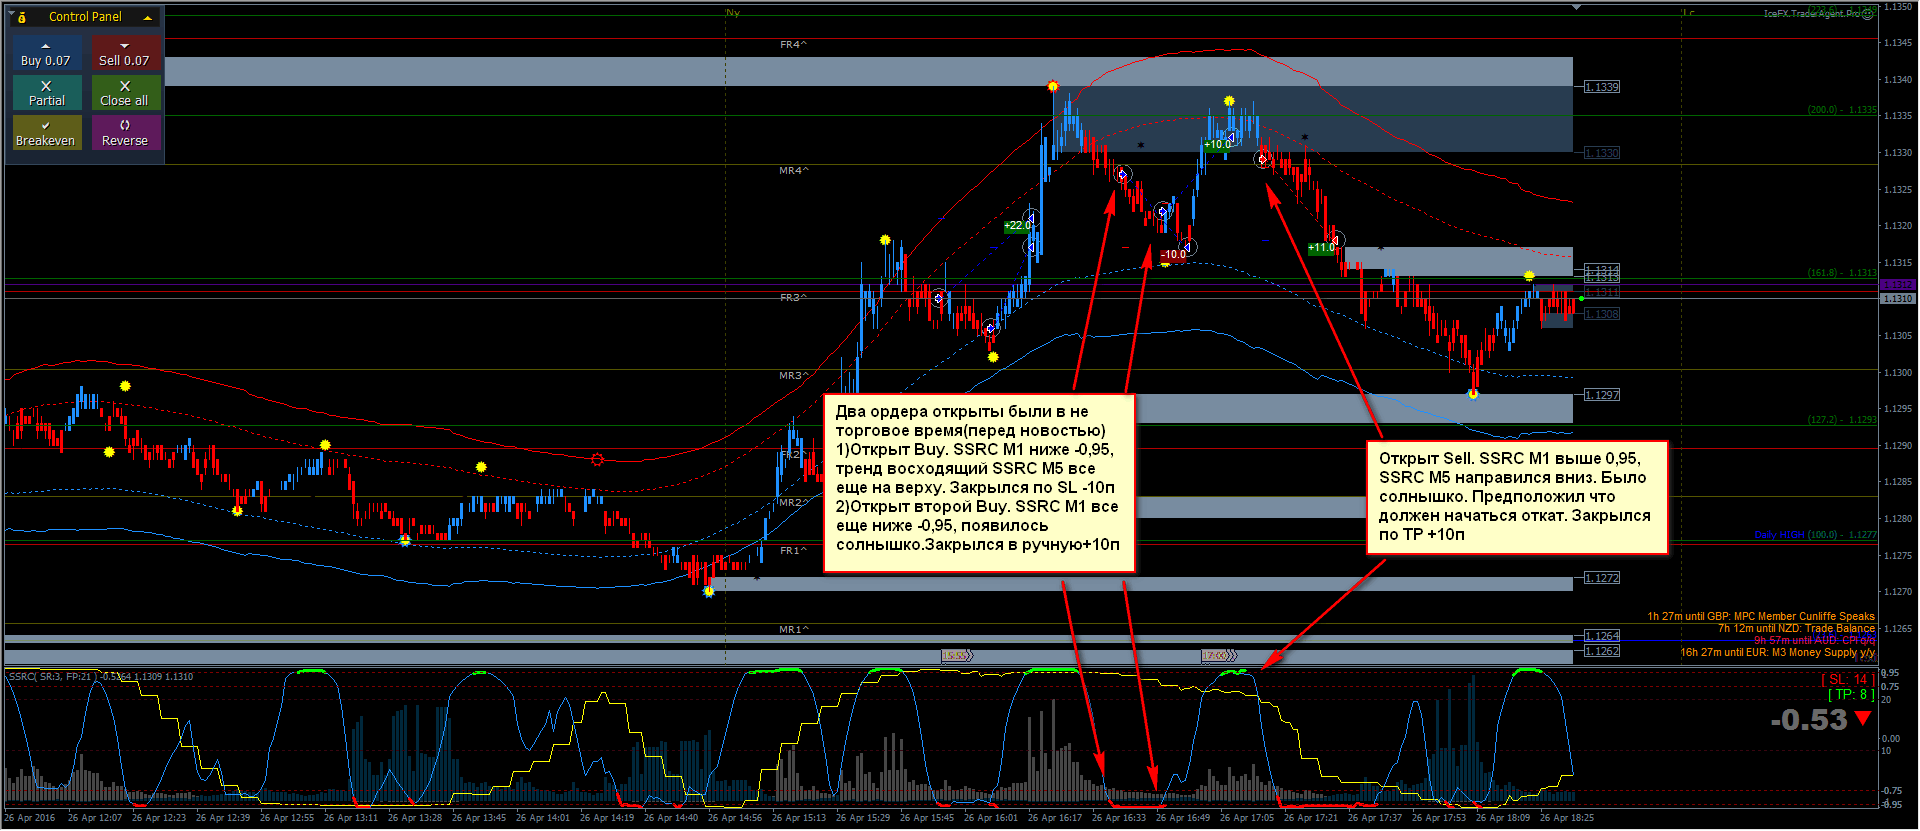Click the current price 1.1310 tag on the axis
Image resolution: width=1920 pixels, height=831 pixels.
pos(1898,299)
